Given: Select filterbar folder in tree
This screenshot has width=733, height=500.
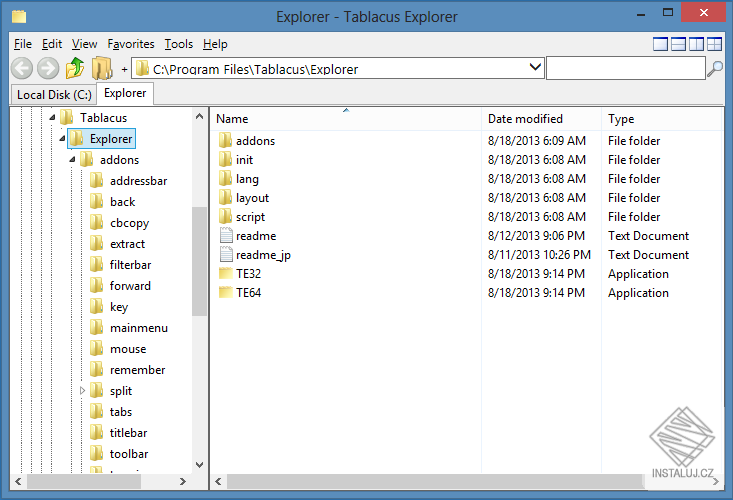Looking at the screenshot, I should [x=130, y=264].
